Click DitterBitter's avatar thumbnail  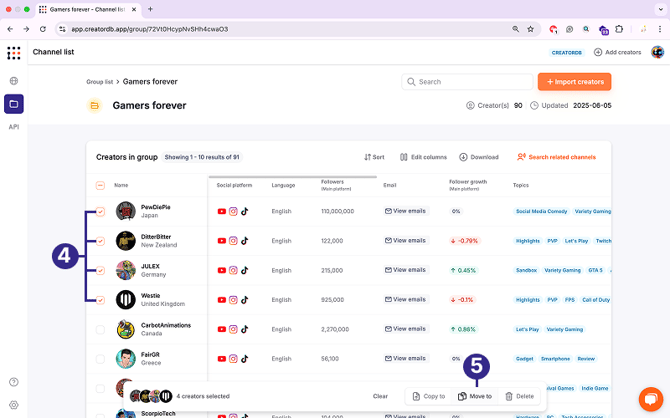[x=126, y=241]
